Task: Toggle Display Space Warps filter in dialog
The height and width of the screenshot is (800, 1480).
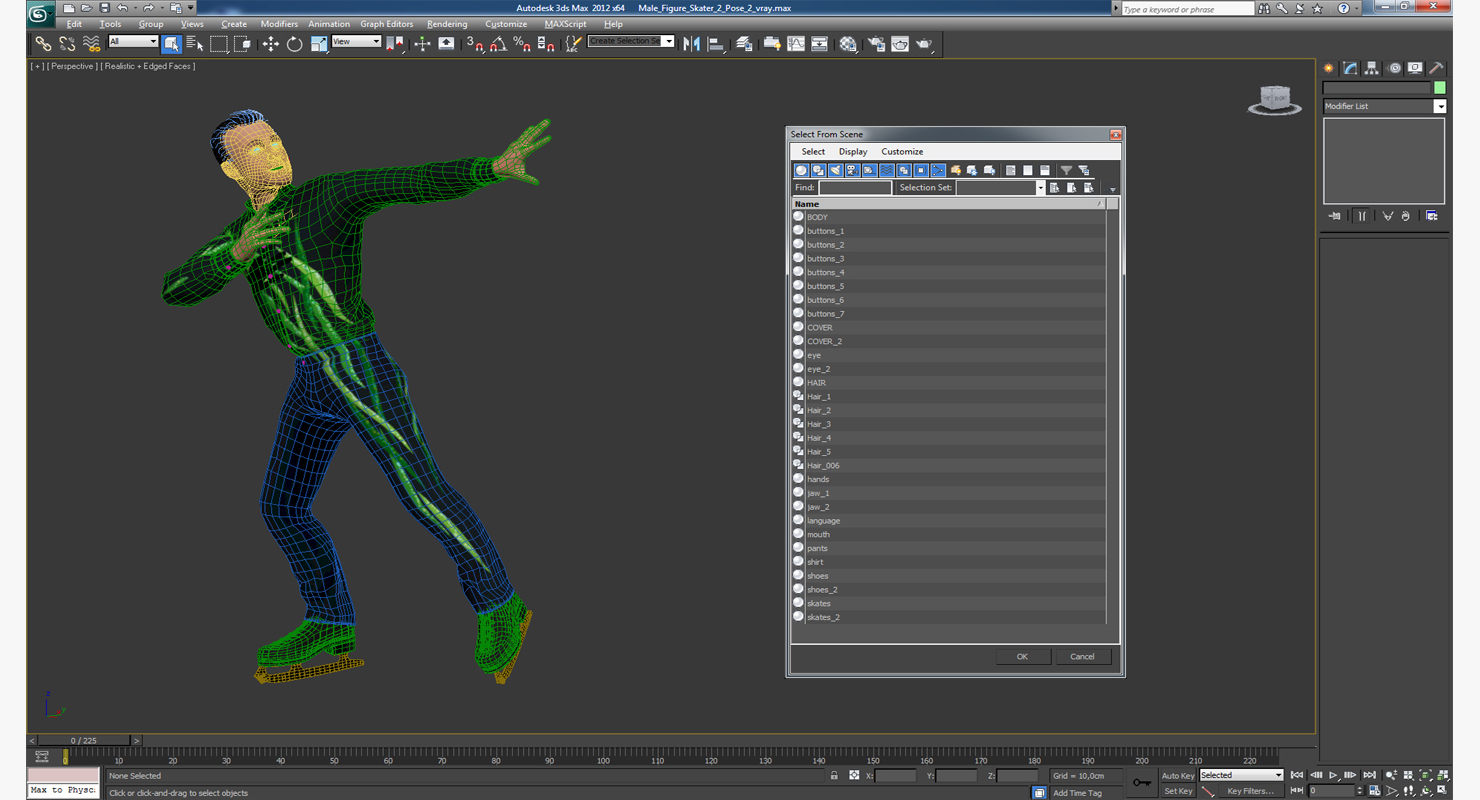Action: click(886, 170)
